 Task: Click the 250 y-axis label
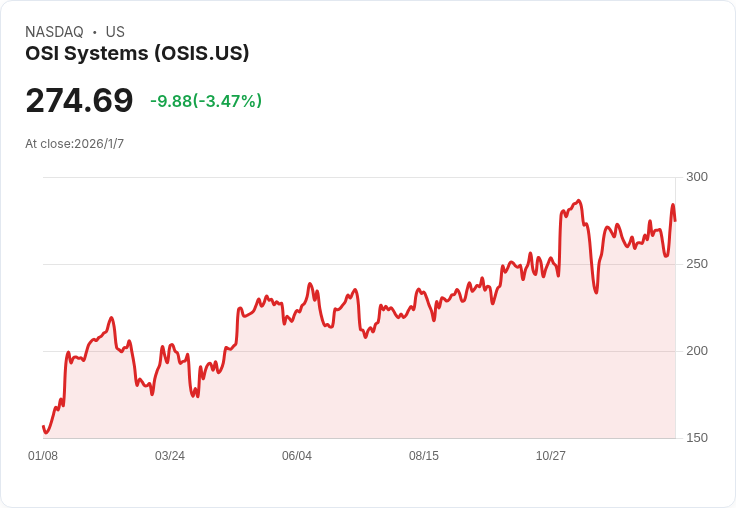tap(697, 264)
